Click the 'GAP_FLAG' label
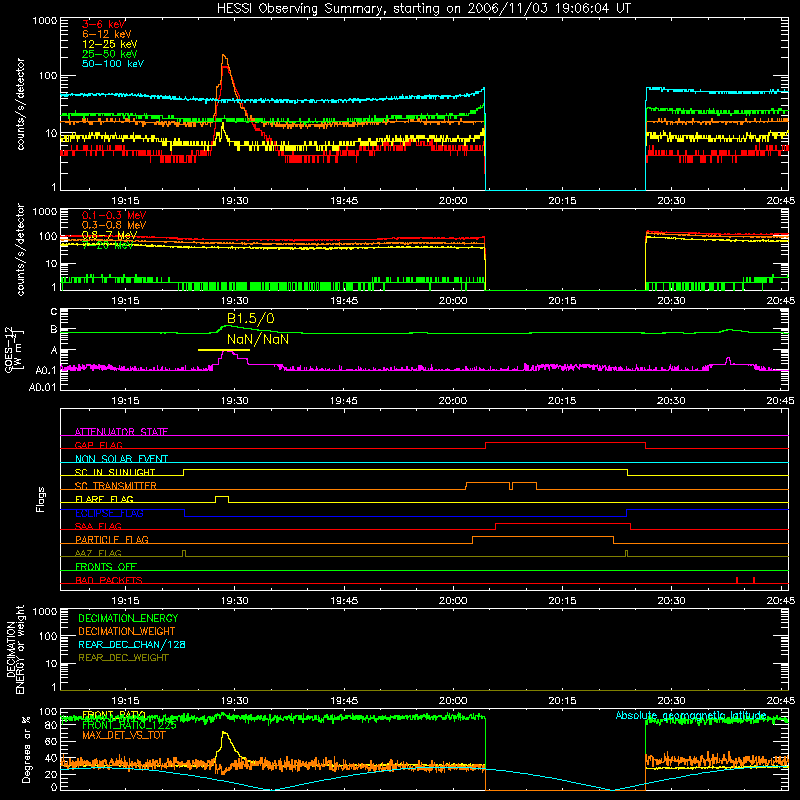Screen dimensions: 800x800 99,445
